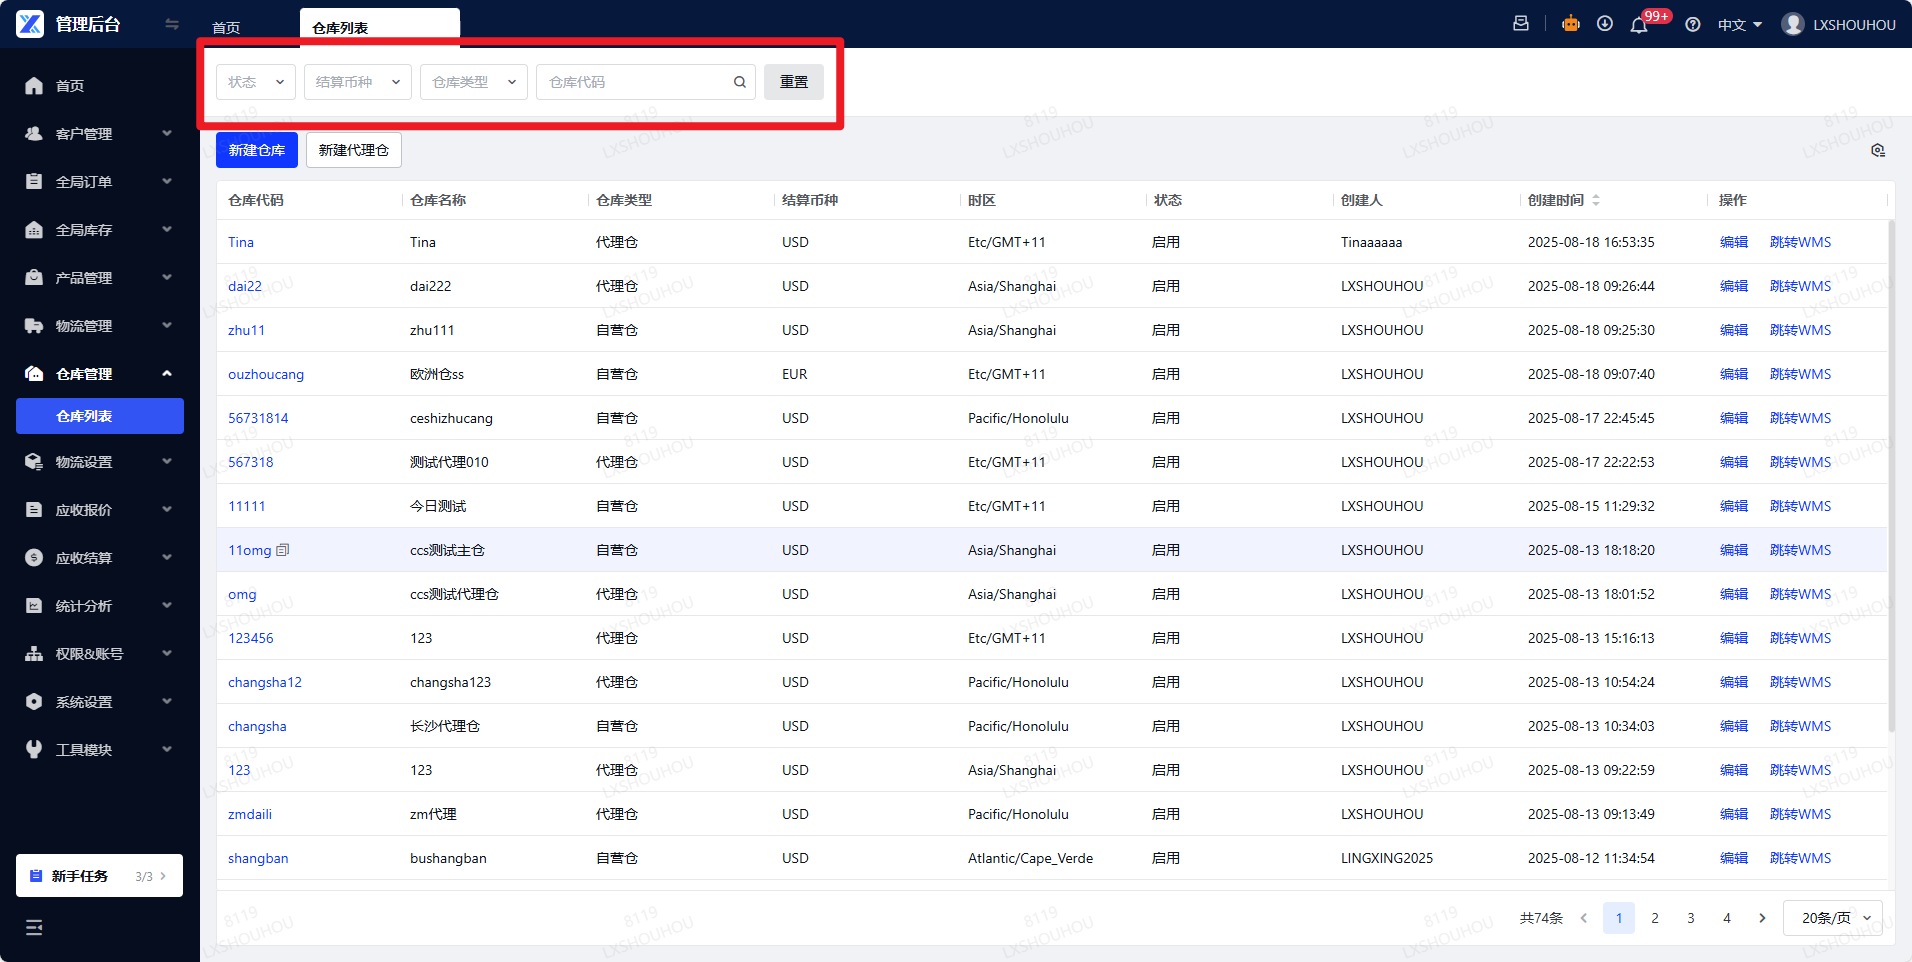Open the 状态 filter dropdown
The height and width of the screenshot is (962, 1912).
pyautogui.click(x=255, y=82)
